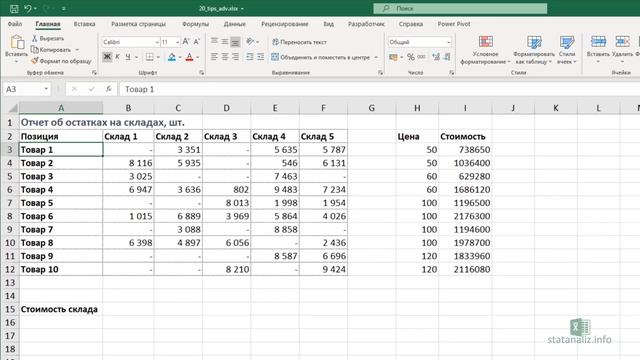Click the decrease decimal icon
Screen dimensions: 640x360
point(447,57)
